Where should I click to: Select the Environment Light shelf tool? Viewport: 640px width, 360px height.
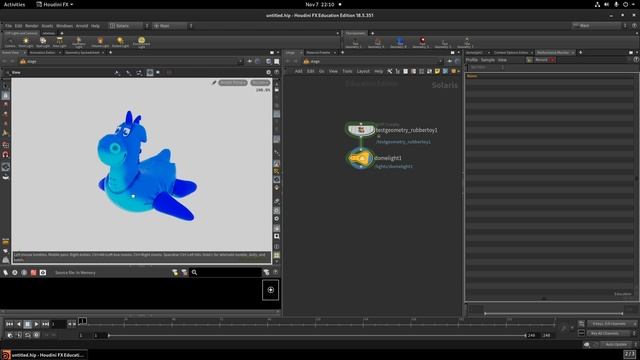coord(141,42)
